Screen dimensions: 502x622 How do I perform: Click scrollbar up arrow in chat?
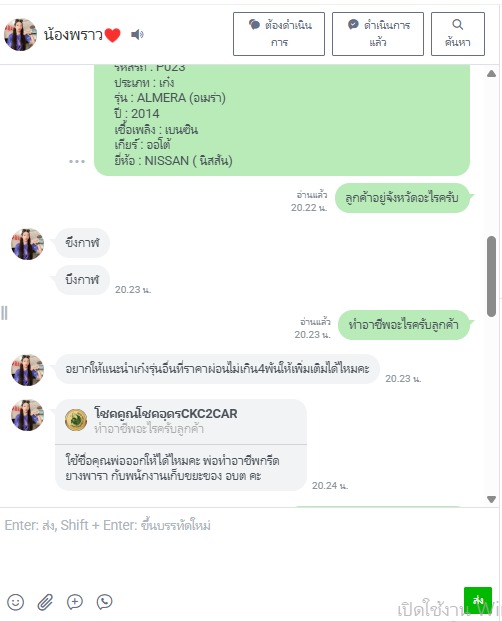(491, 73)
